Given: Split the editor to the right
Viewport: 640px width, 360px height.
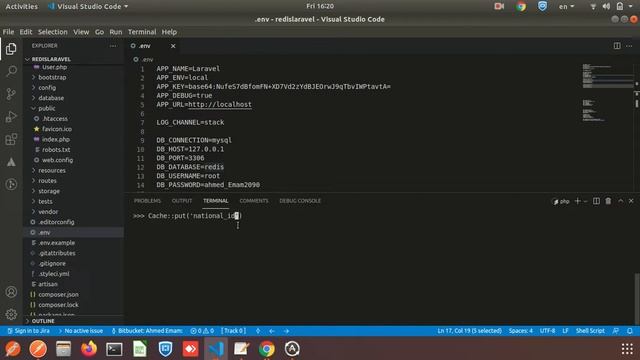Looking at the screenshot, I should [x=617, y=46].
